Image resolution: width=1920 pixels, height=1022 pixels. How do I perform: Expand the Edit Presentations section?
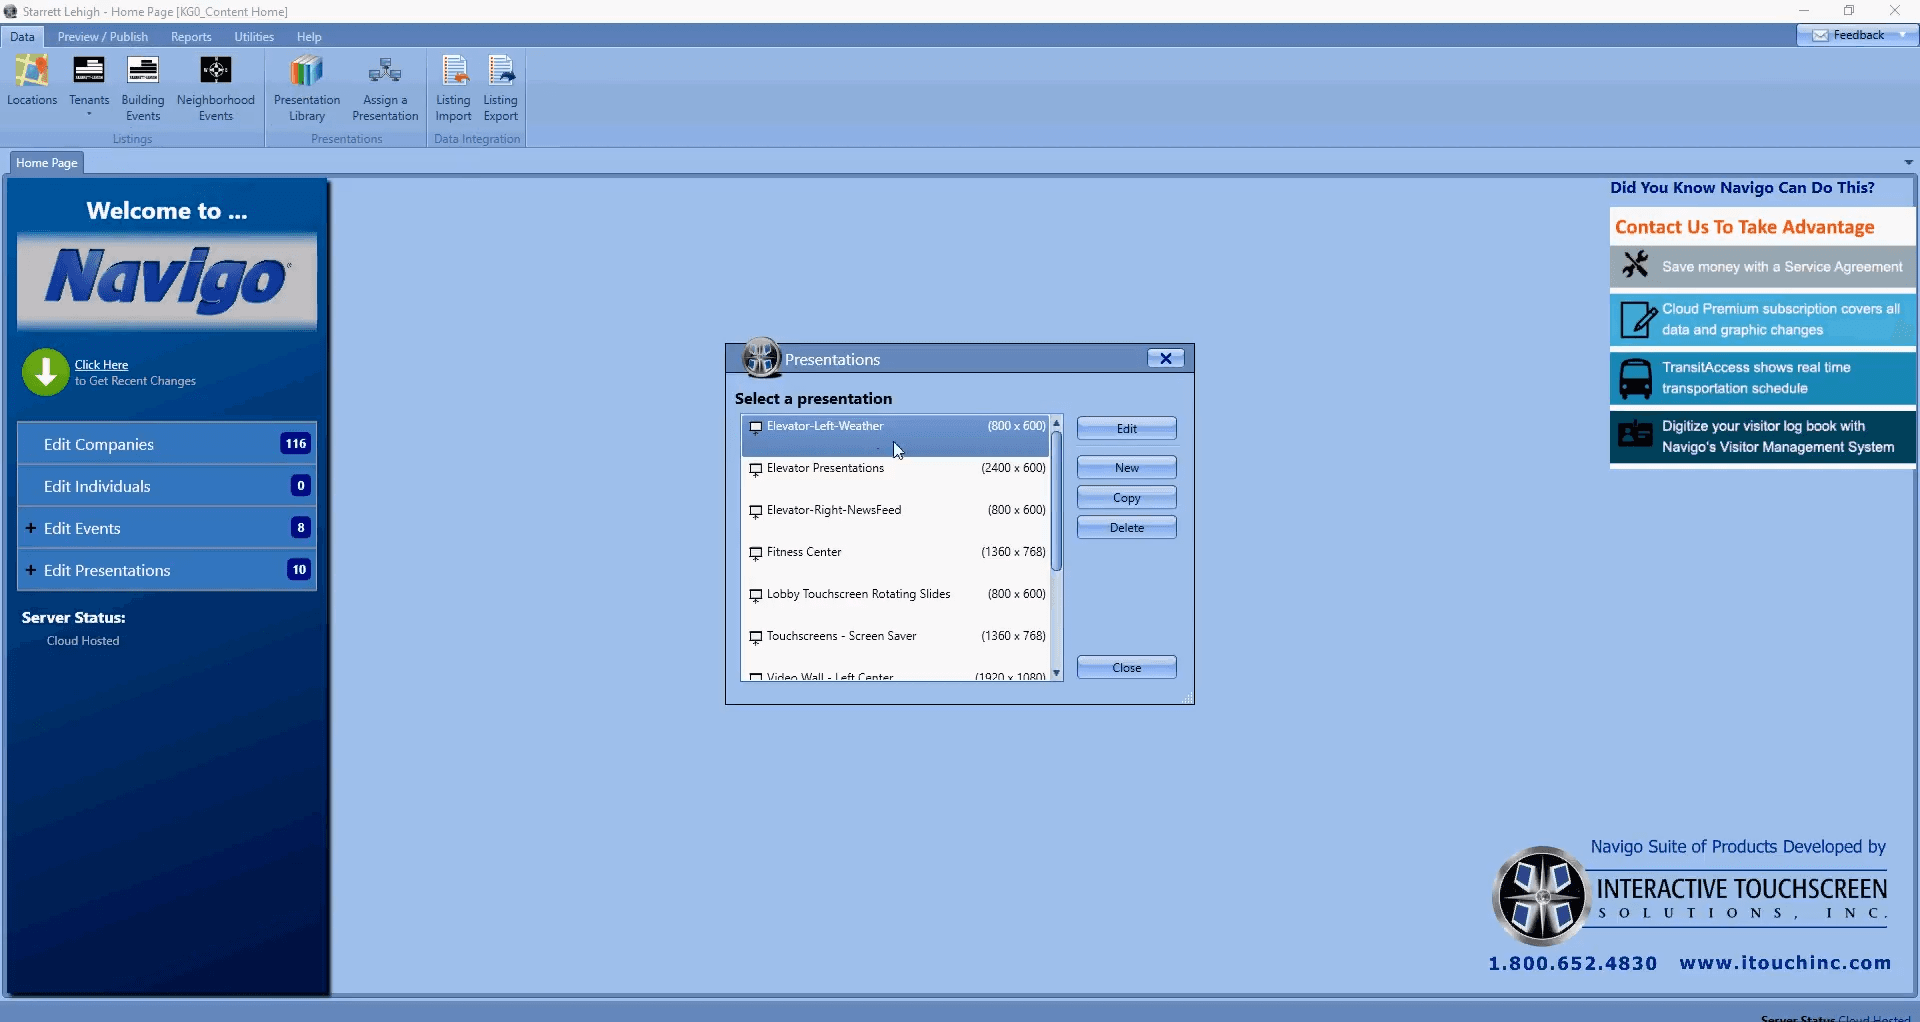coord(31,570)
